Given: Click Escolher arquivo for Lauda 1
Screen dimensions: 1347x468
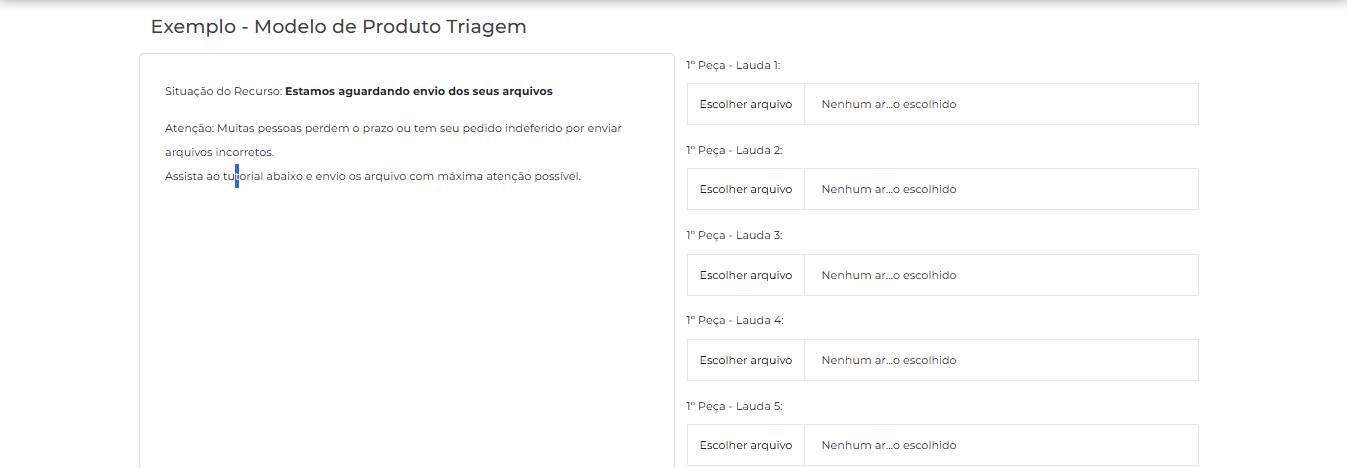Looking at the screenshot, I should click(746, 104).
